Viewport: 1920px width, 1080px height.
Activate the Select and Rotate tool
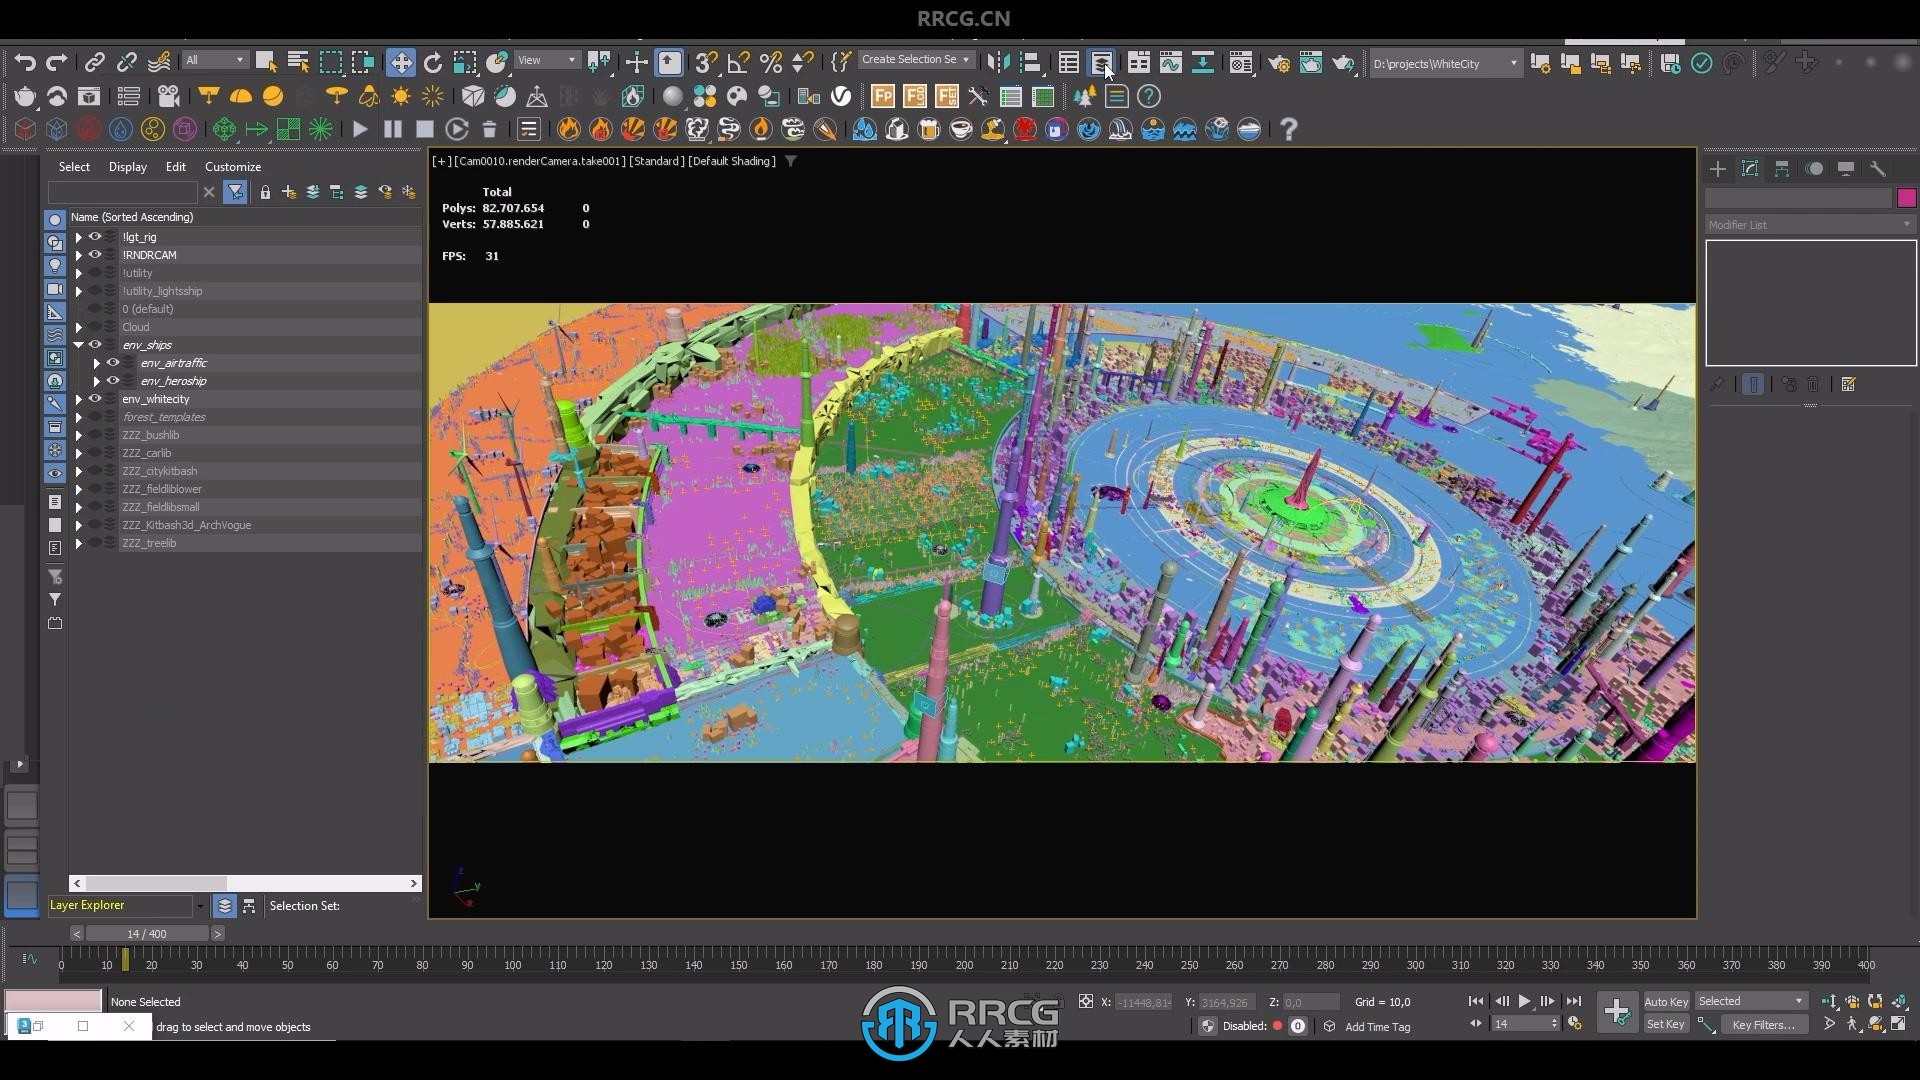tap(433, 62)
